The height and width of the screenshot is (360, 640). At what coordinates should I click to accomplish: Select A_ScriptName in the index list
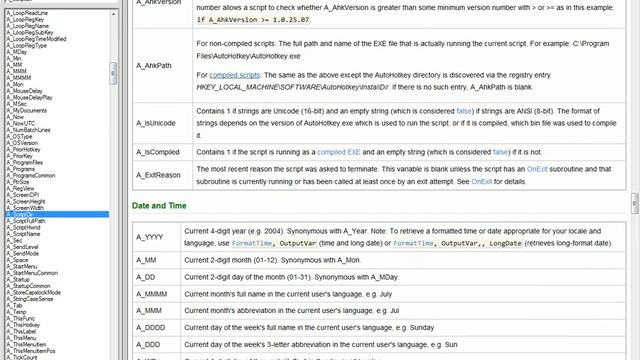23,234
